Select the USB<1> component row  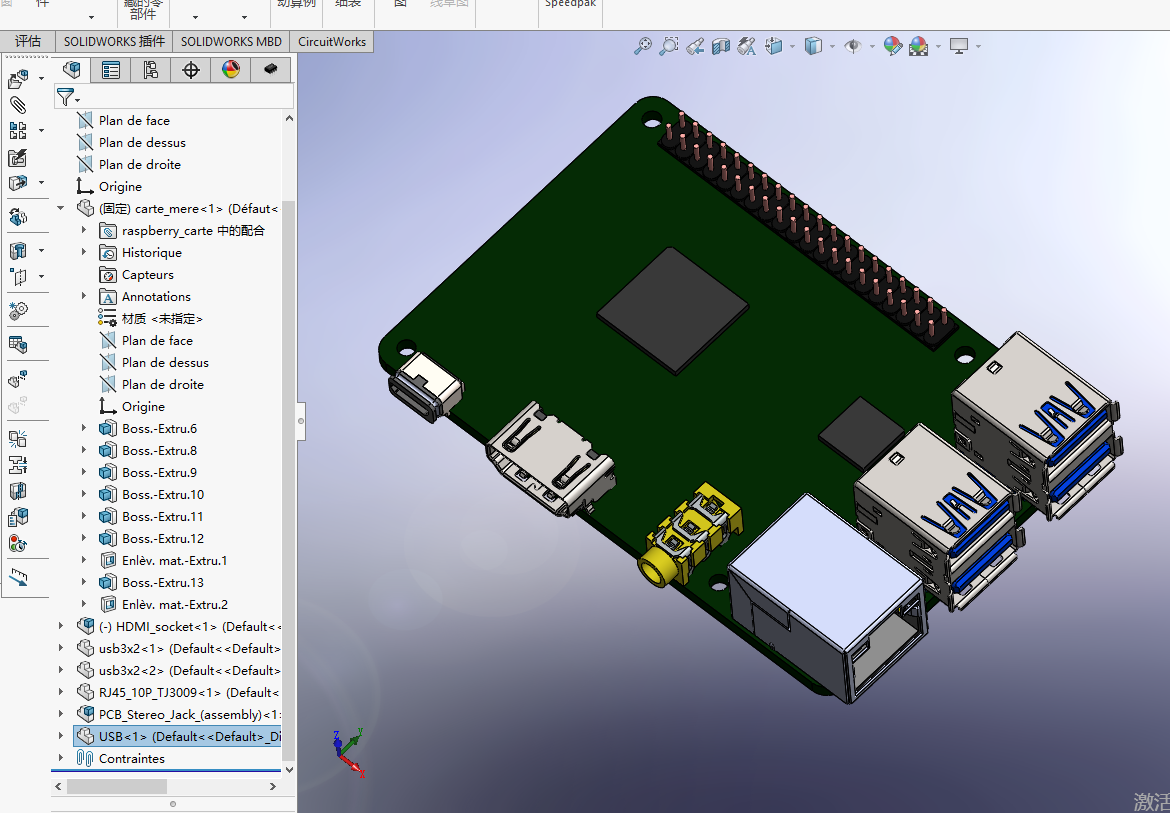point(178,737)
